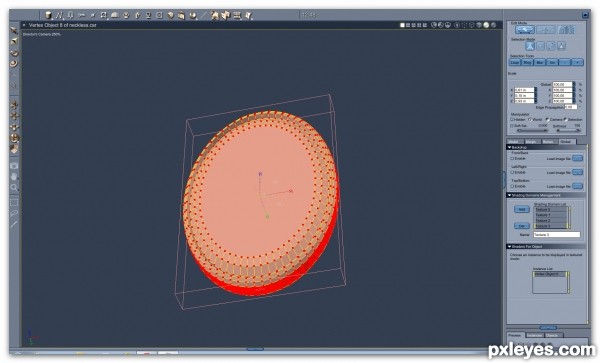The width and height of the screenshot is (600, 363).
Task: Collapse the Shaders For Object section
Action: tap(509, 247)
